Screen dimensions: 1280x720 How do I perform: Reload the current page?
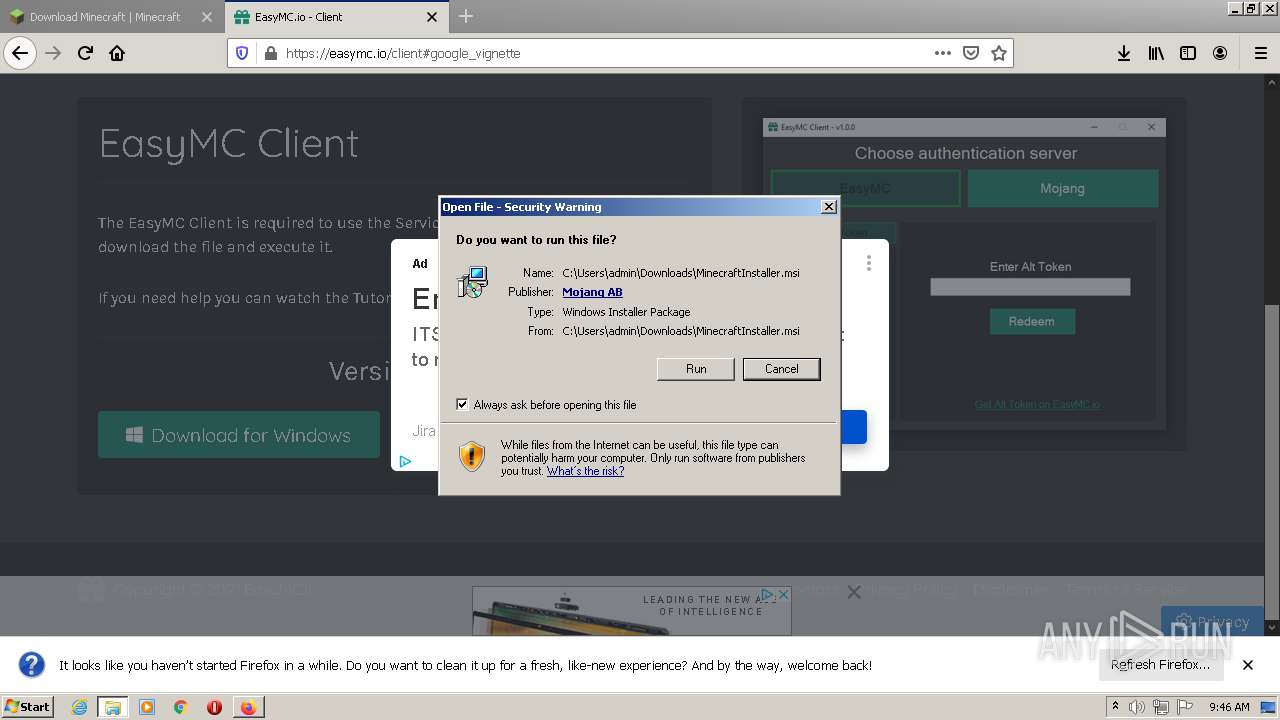click(85, 53)
